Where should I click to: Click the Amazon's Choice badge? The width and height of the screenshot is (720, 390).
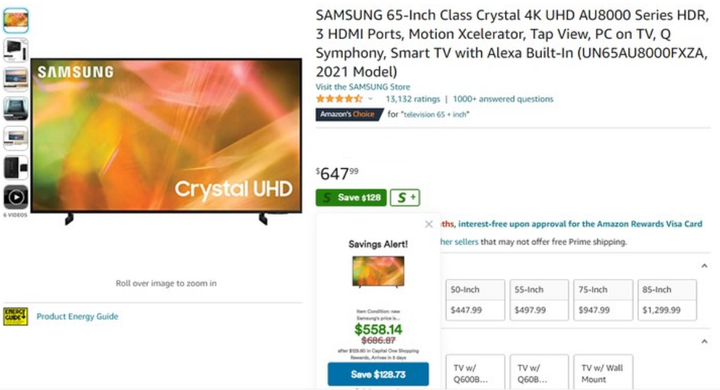point(349,114)
